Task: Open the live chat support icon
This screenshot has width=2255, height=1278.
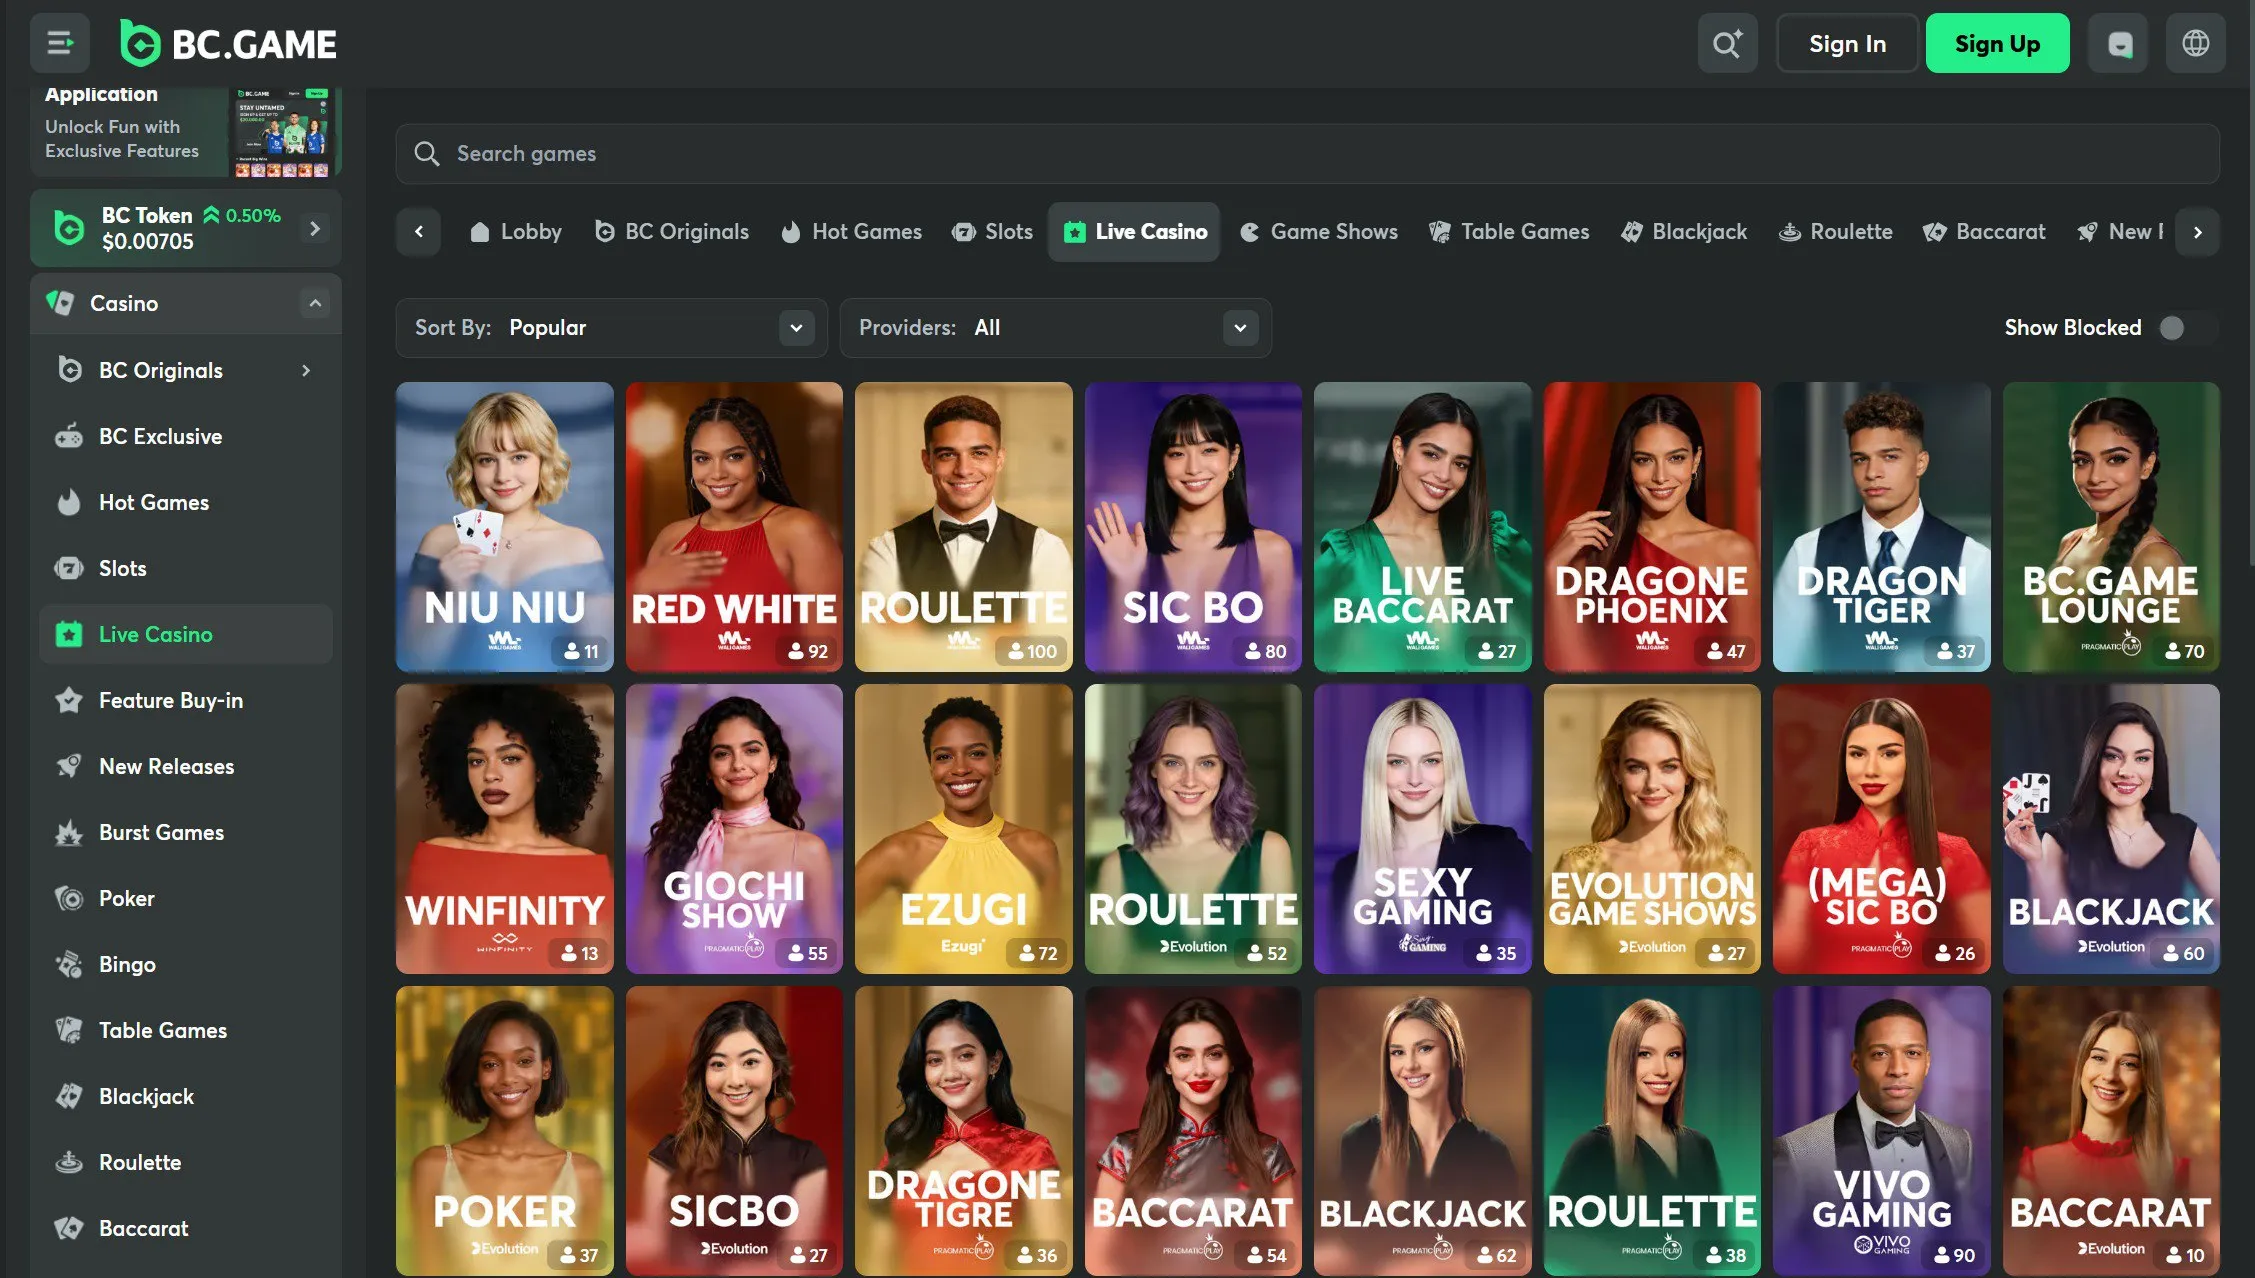Action: click(x=2119, y=43)
